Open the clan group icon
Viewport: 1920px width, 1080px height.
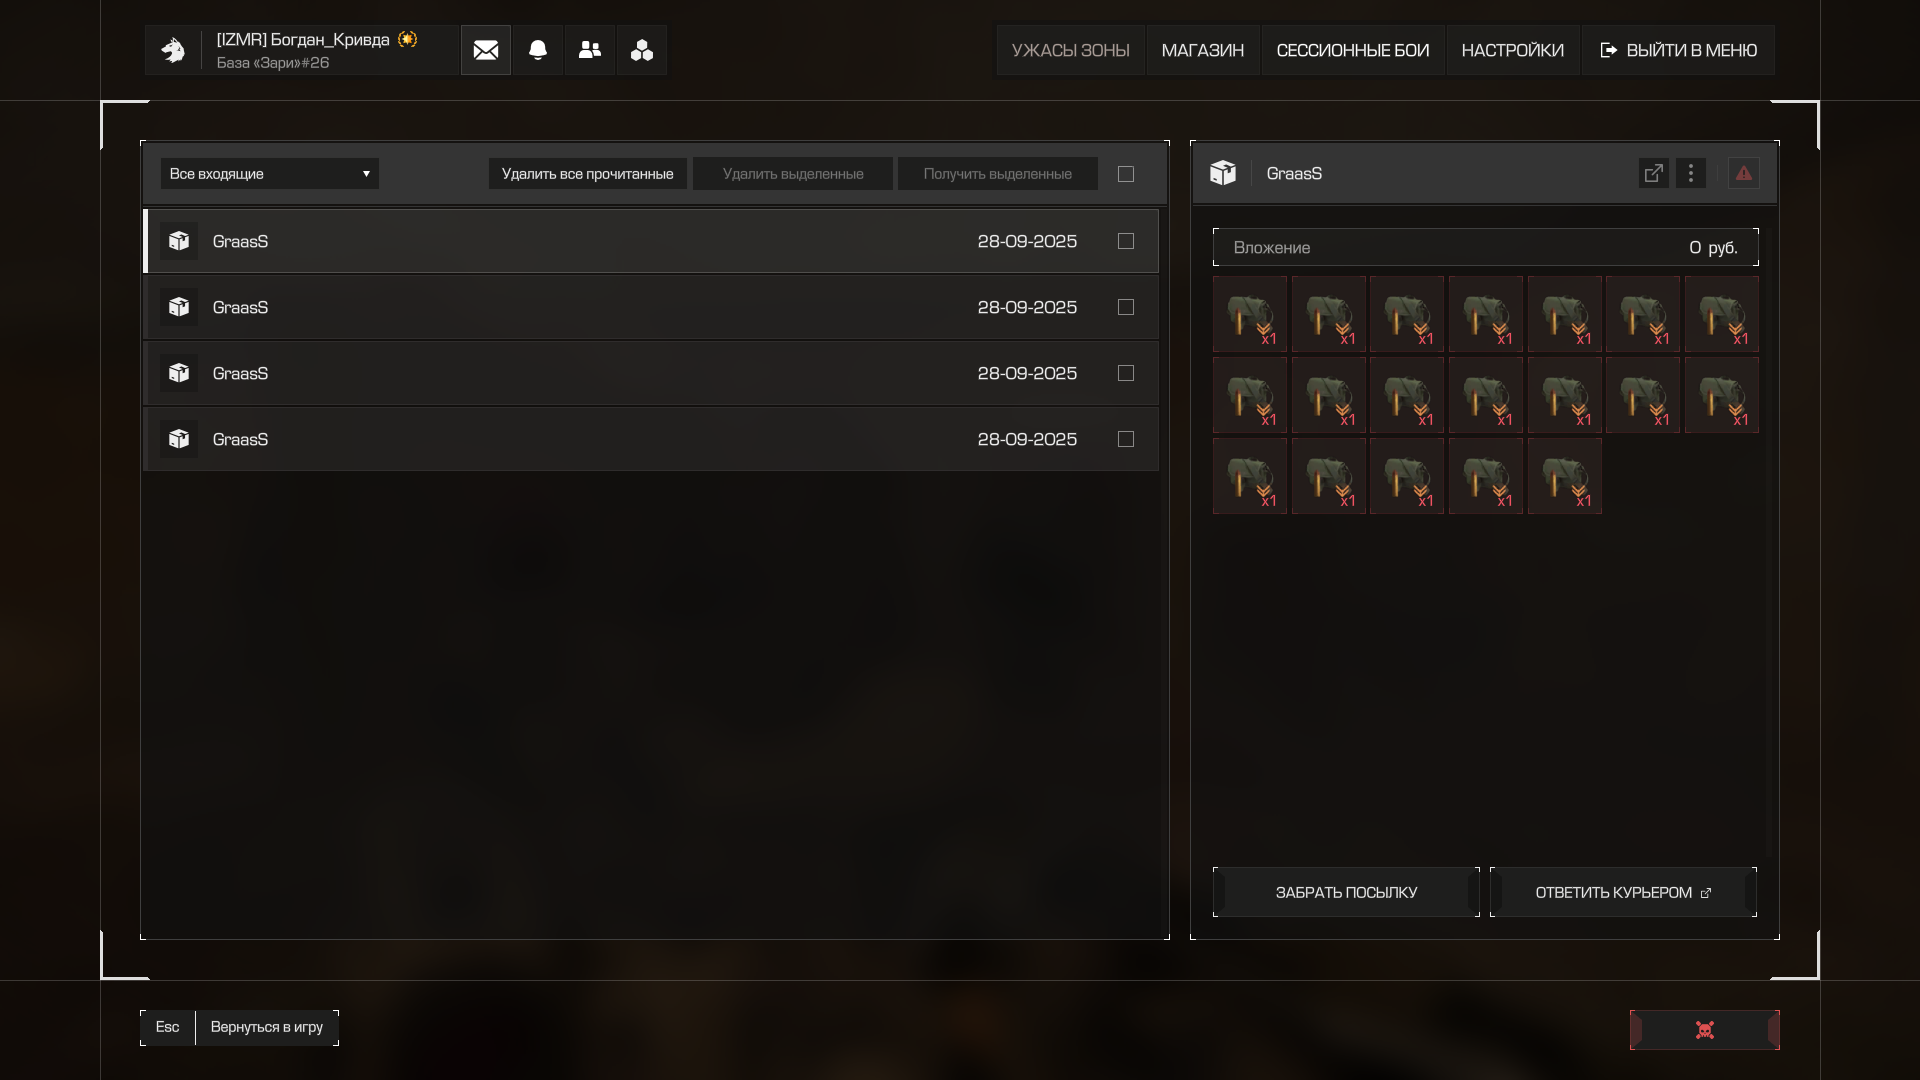642,50
